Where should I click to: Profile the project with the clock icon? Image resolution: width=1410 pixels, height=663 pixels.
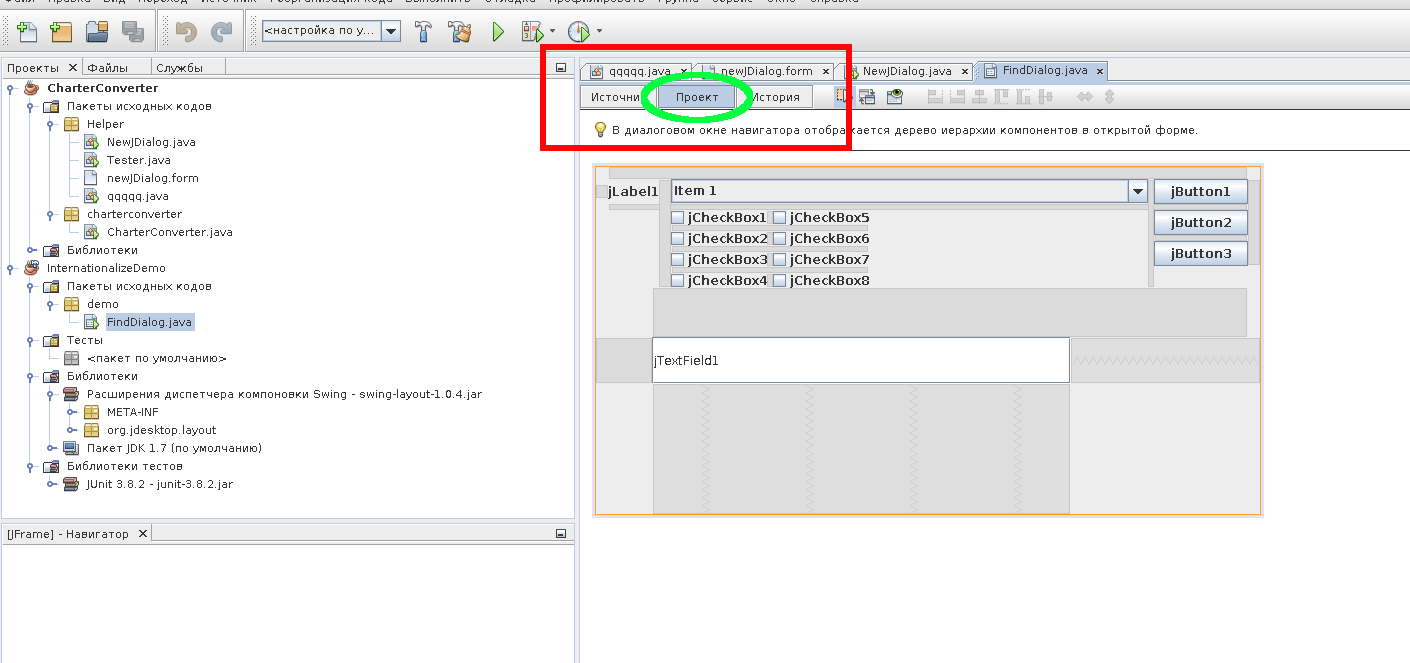(x=579, y=32)
